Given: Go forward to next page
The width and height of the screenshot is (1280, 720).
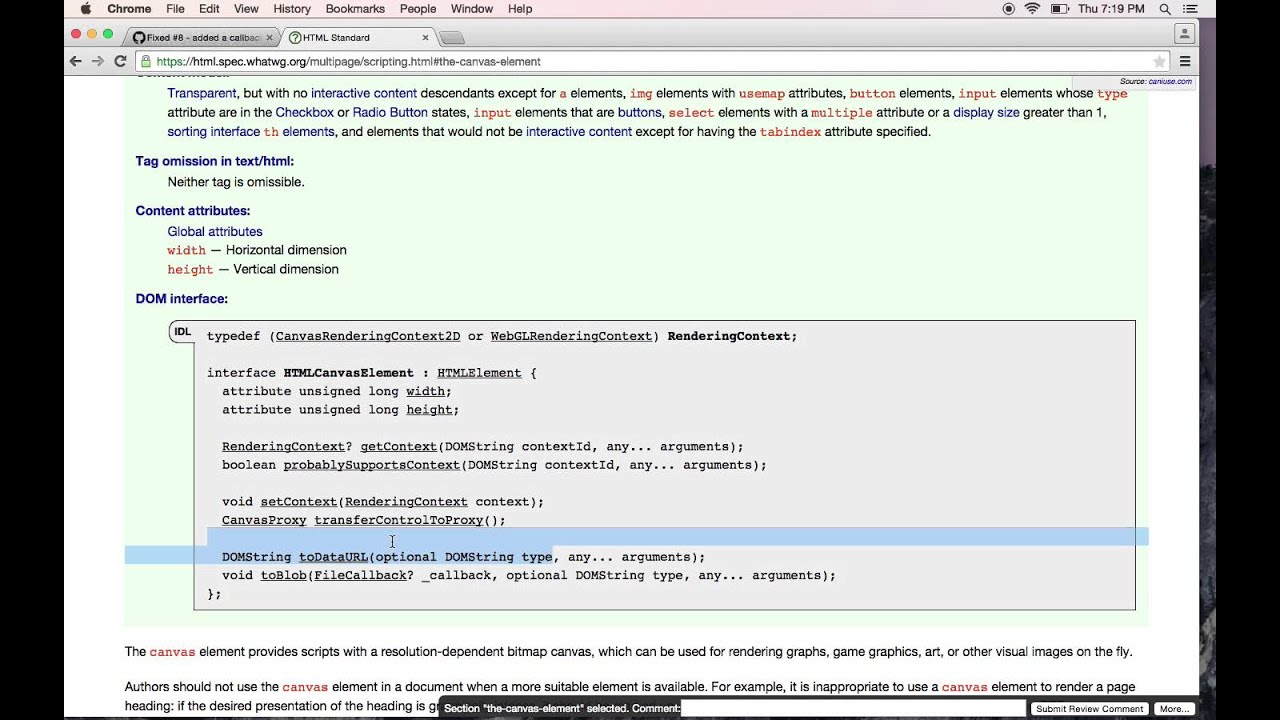Looking at the screenshot, I should [x=97, y=62].
